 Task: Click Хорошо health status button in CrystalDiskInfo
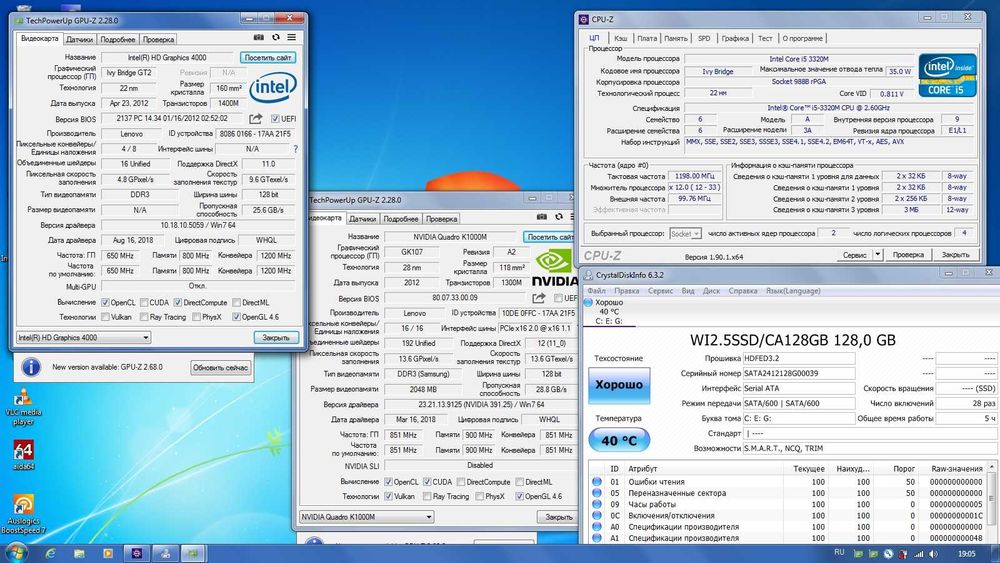(619, 384)
